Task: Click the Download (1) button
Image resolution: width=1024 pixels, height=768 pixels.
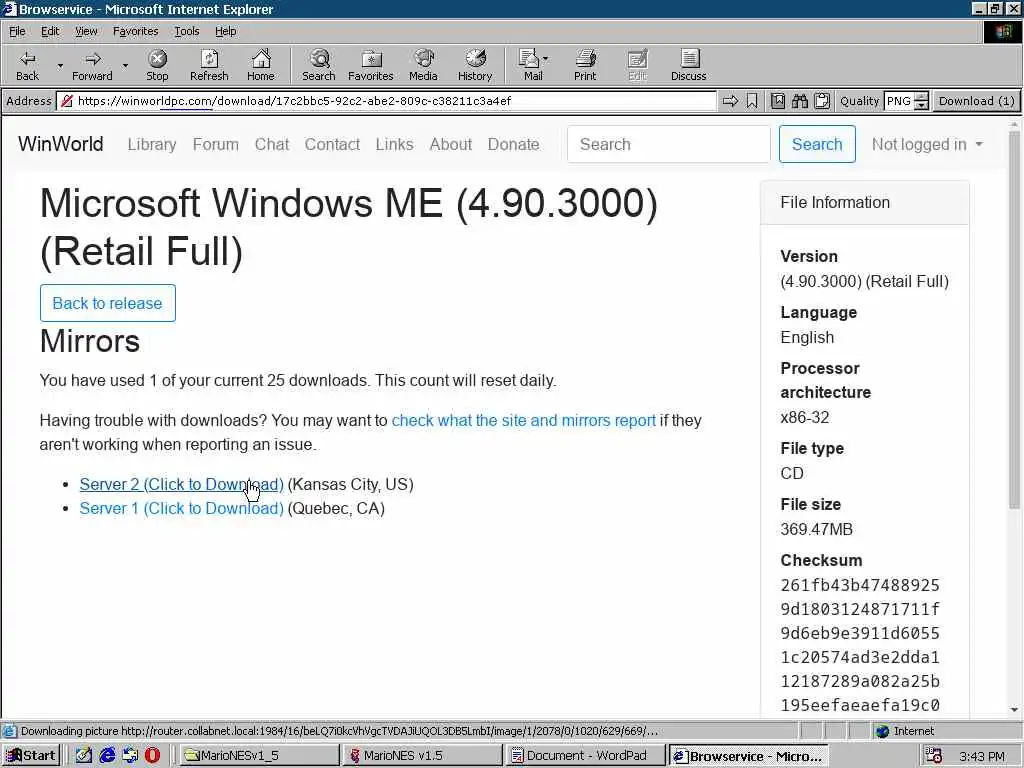Action: pyautogui.click(x=976, y=101)
